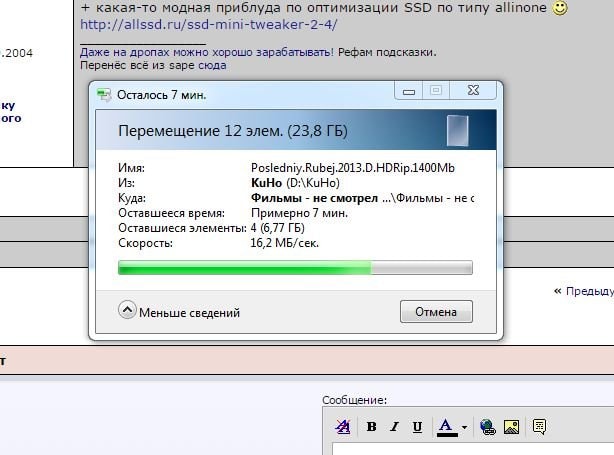Click the Отмена button to cancel move
The image size is (614, 455).
click(x=436, y=312)
